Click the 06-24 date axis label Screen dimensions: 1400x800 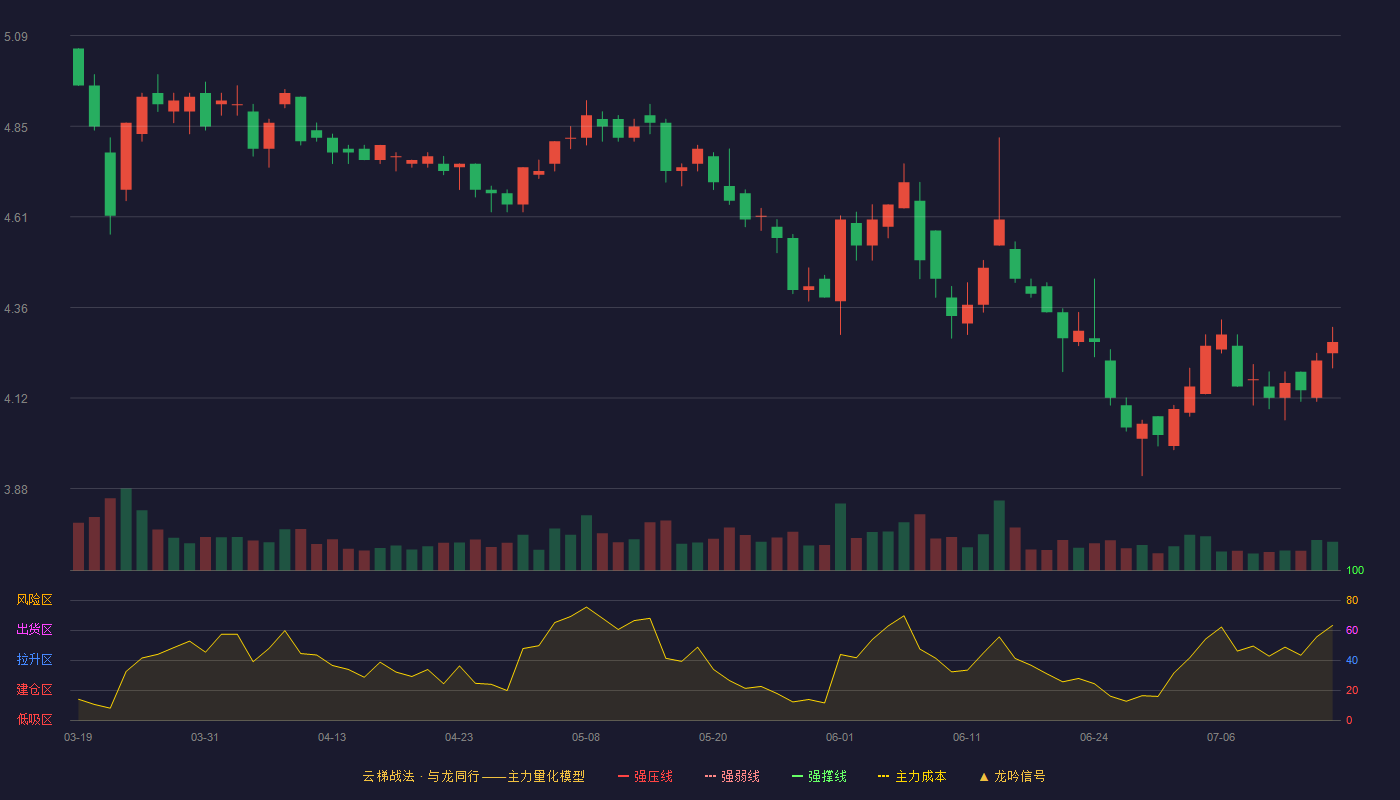click(x=1094, y=737)
